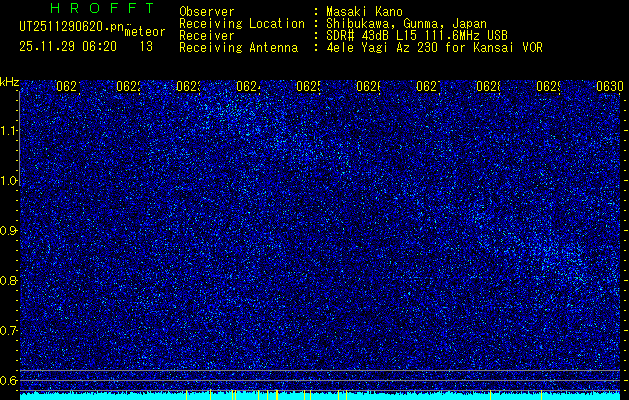
Task: Click the Receiver field label
Action: click(207, 36)
